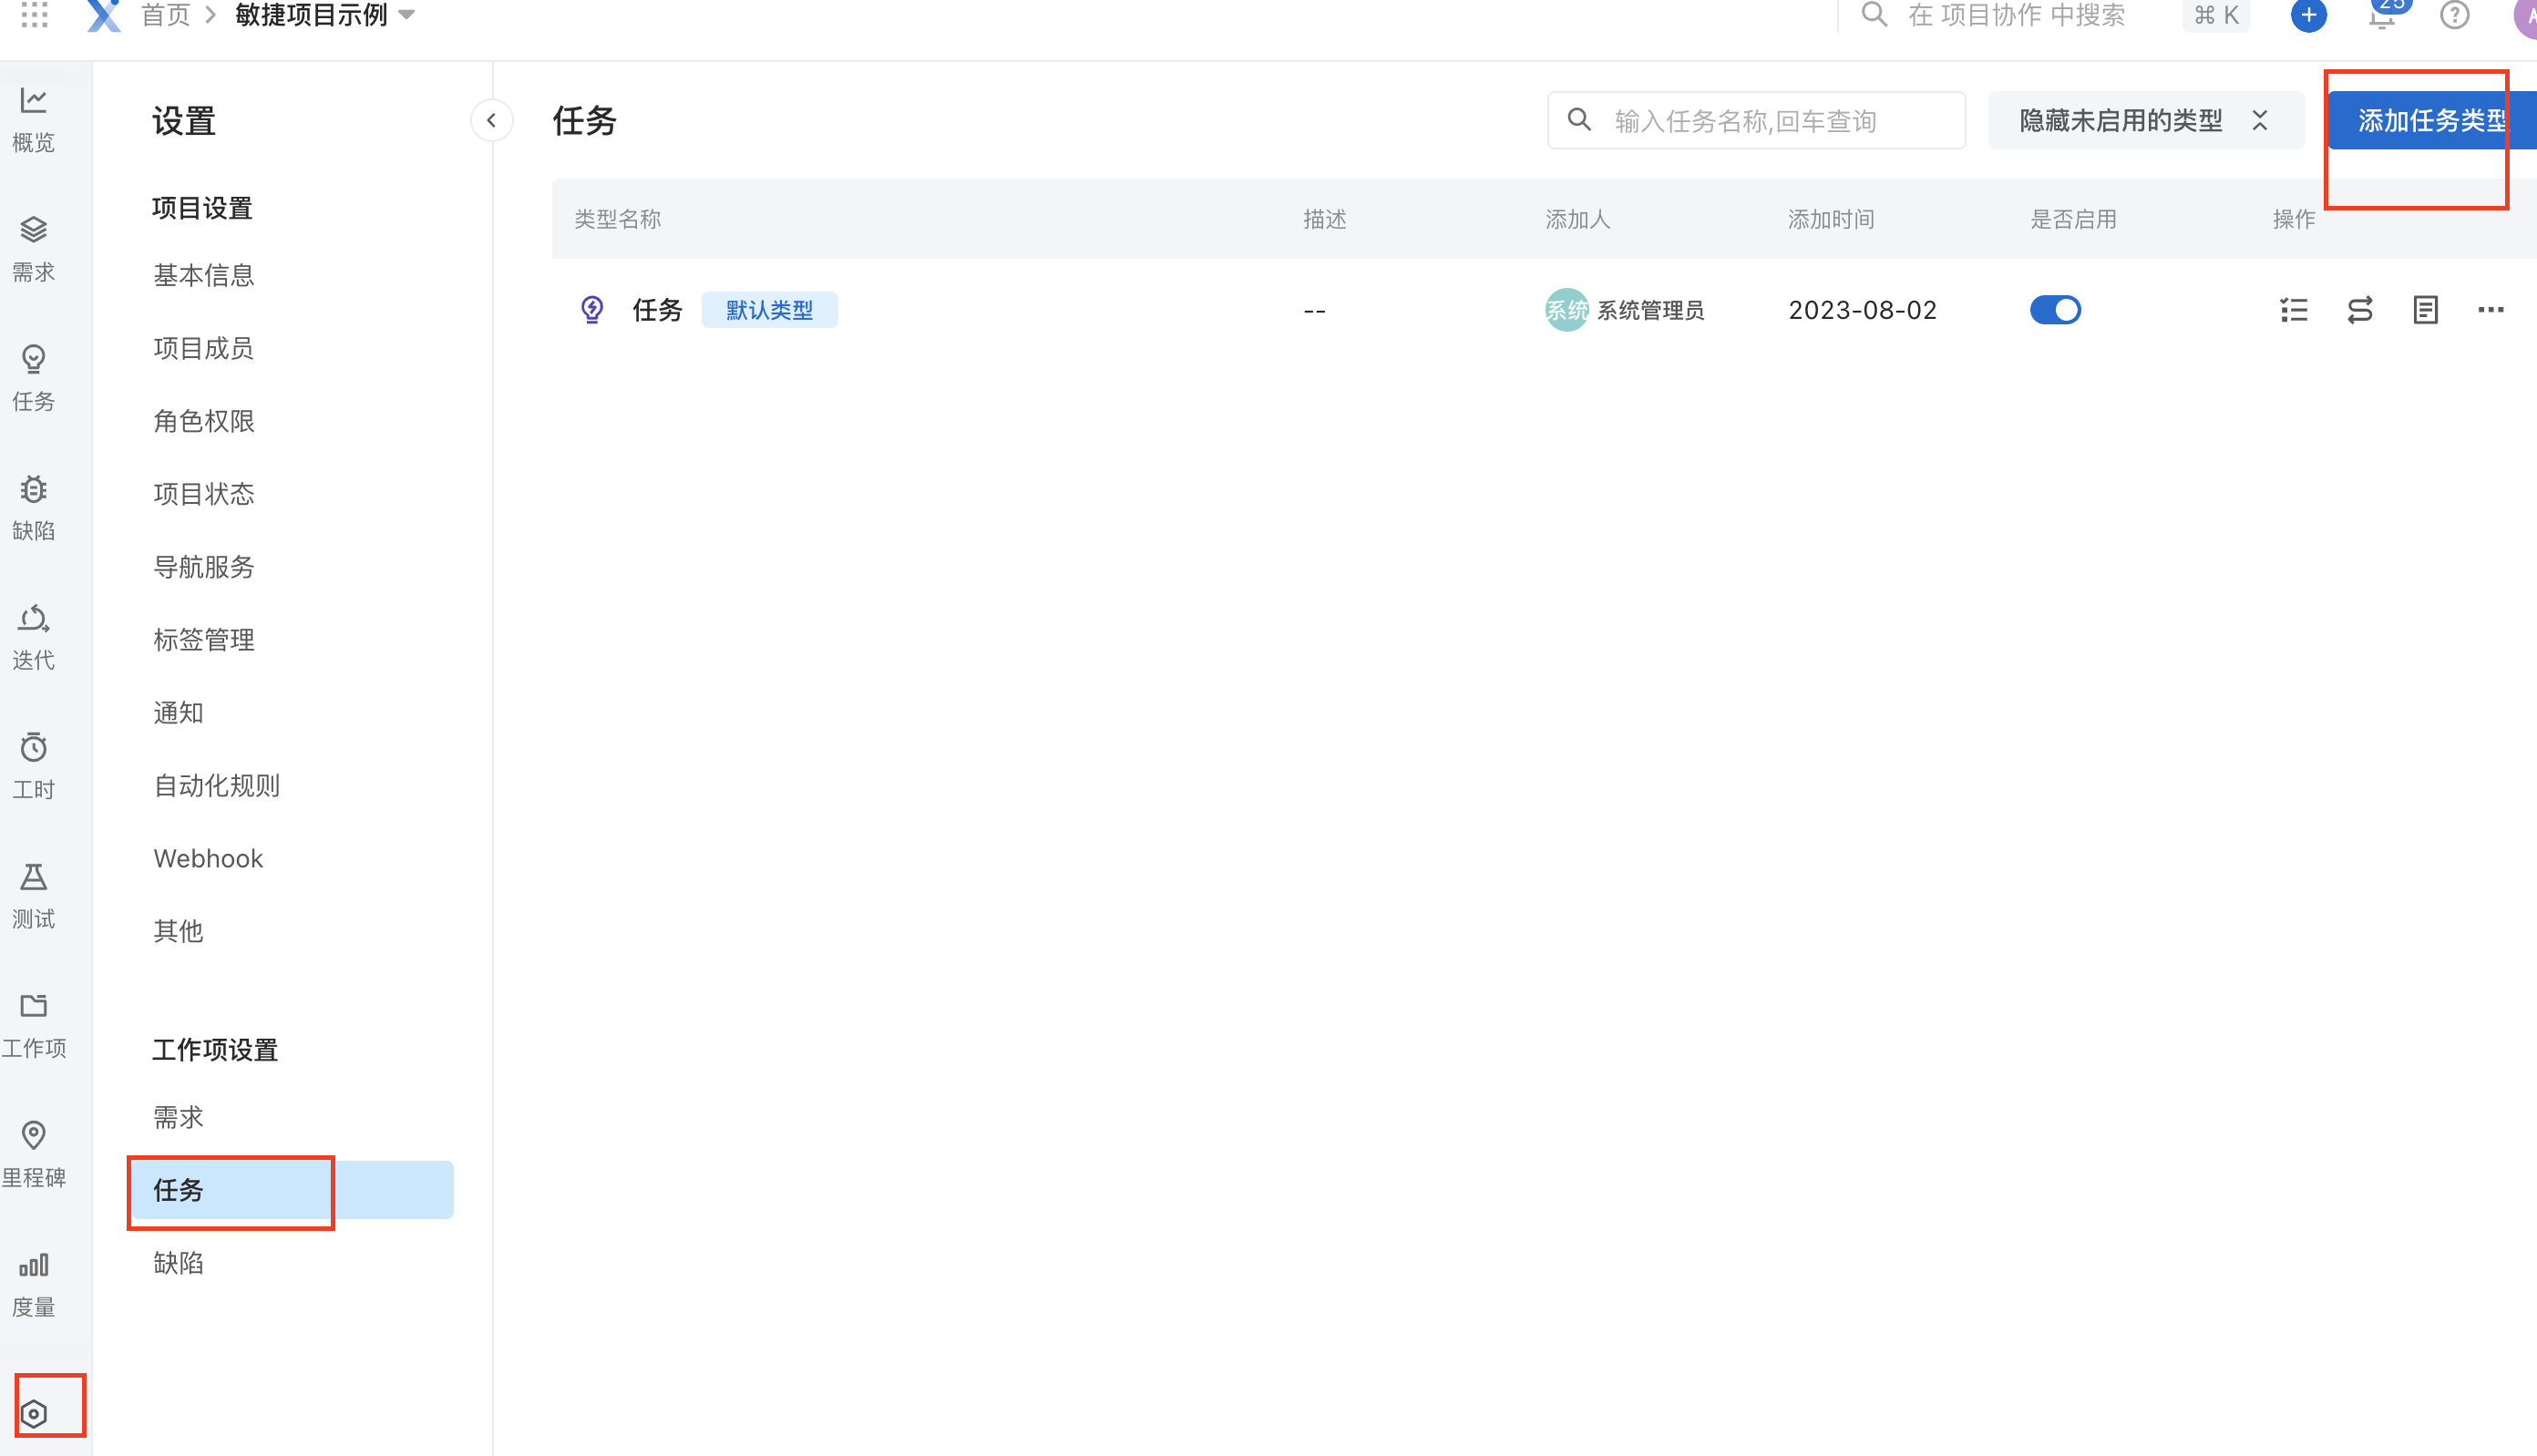
Task: Clear the 隐藏未启用的类型 filter
Action: tap(2260, 121)
